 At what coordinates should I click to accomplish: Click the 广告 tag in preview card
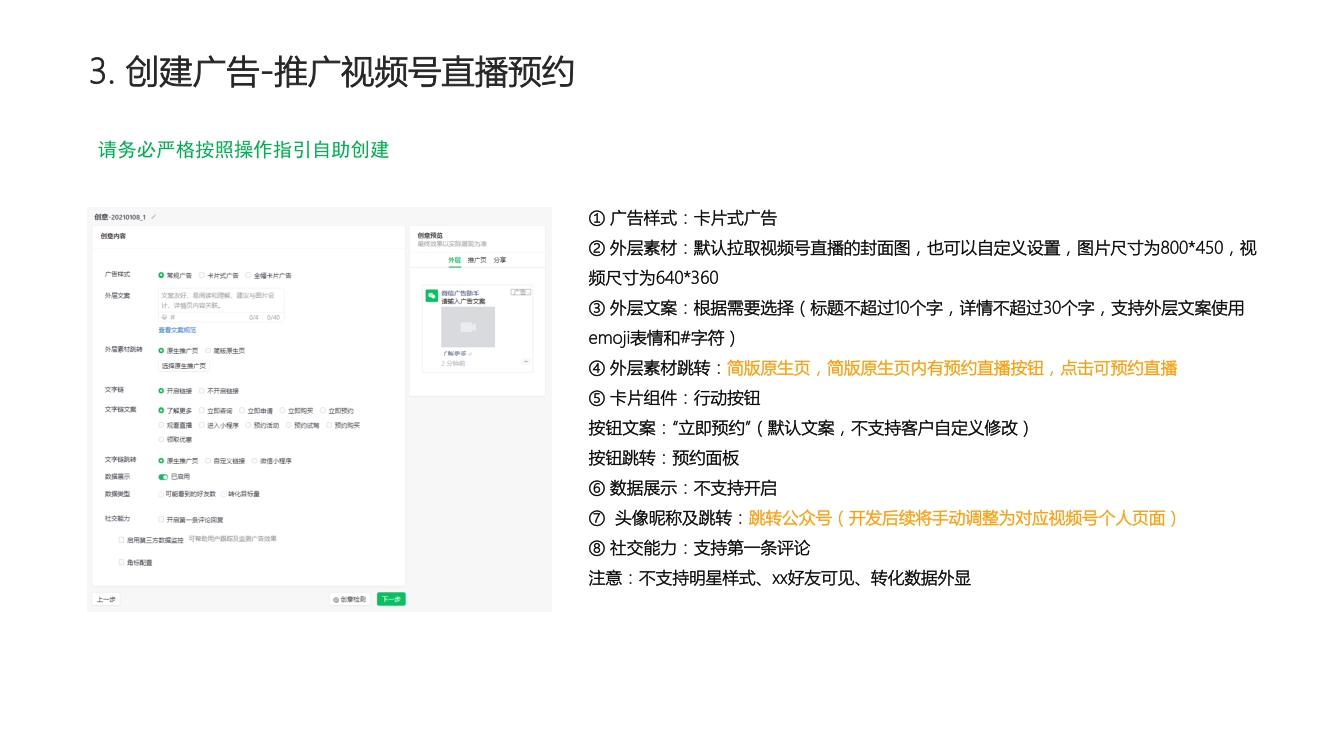519,292
